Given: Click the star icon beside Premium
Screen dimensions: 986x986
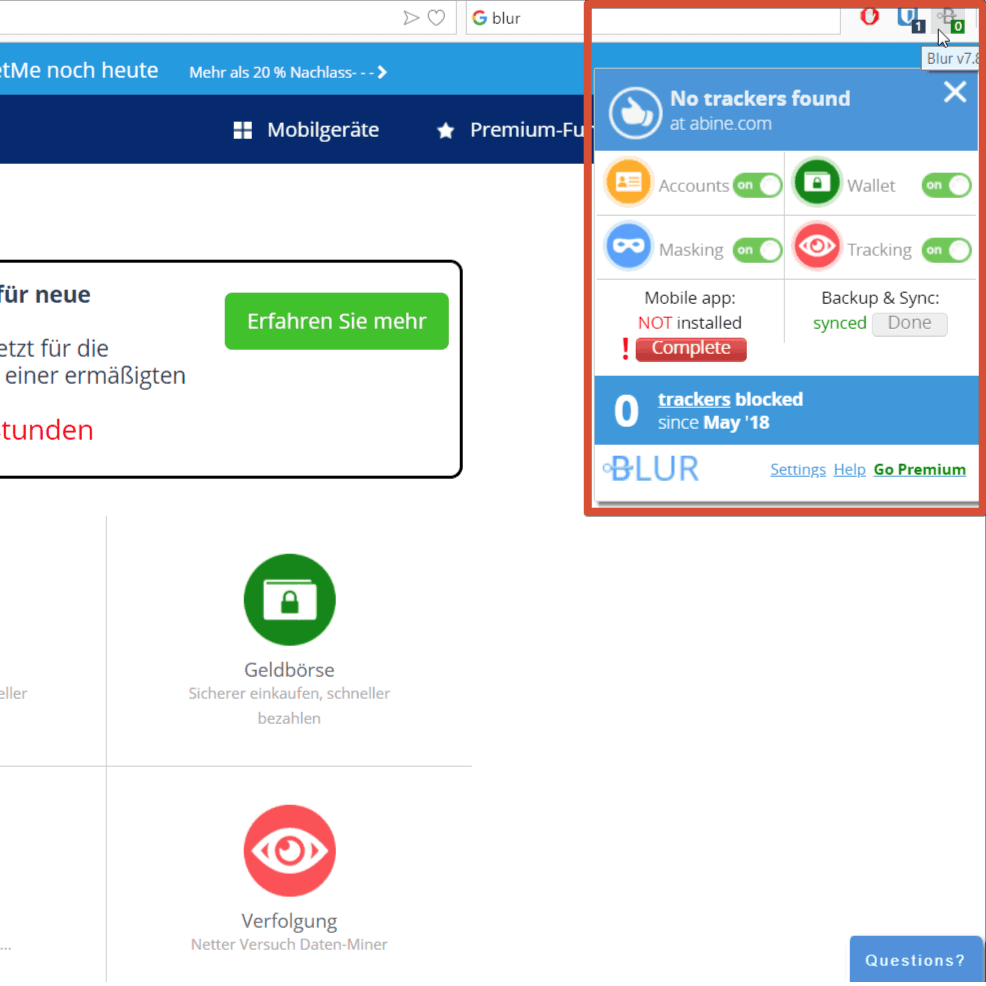Looking at the screenshot, I should tap(445, 130).
